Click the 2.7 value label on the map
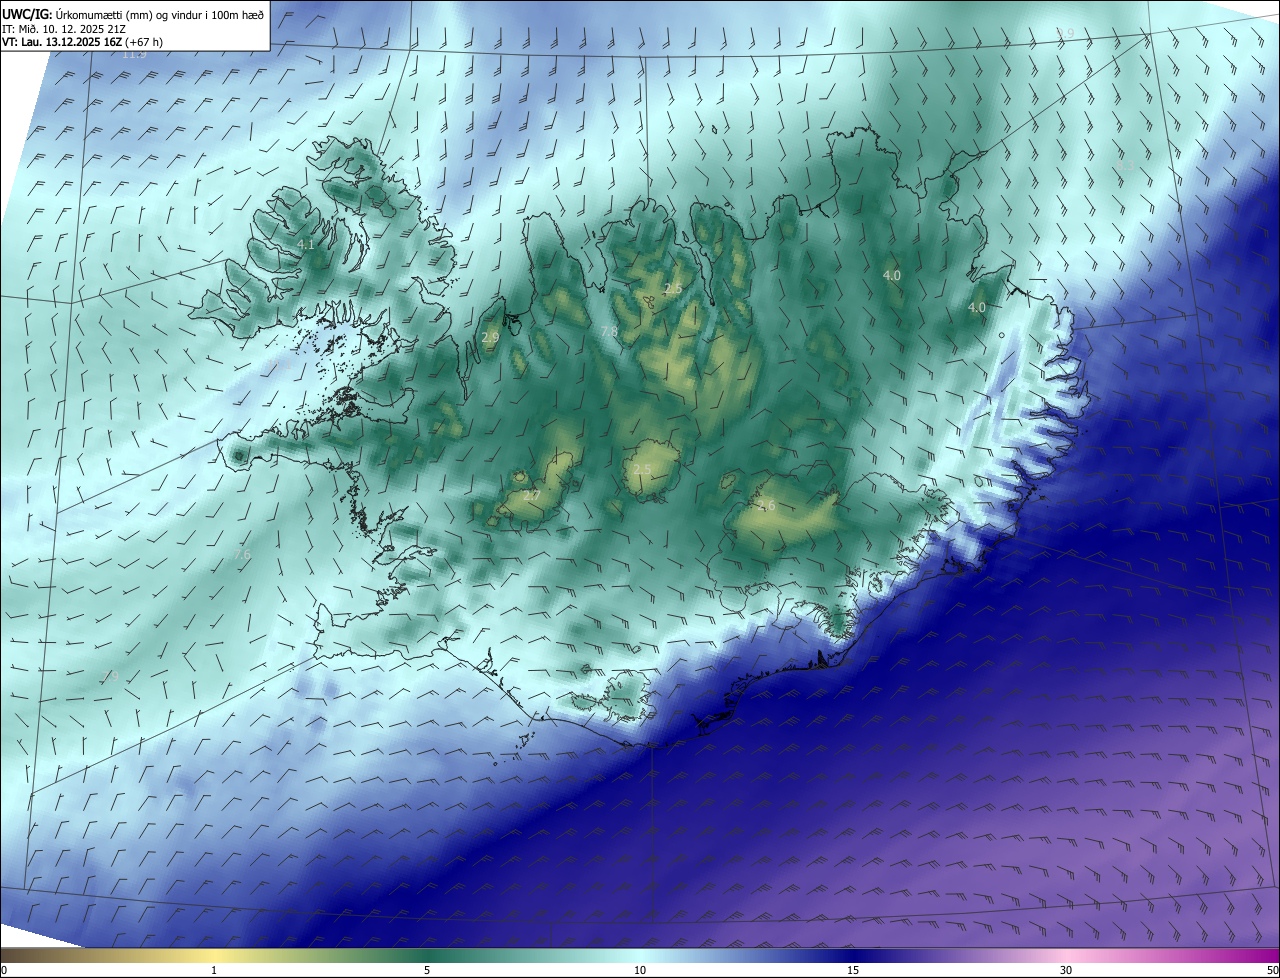This screenshot has height=978, width=1280. tap(531, 495)
